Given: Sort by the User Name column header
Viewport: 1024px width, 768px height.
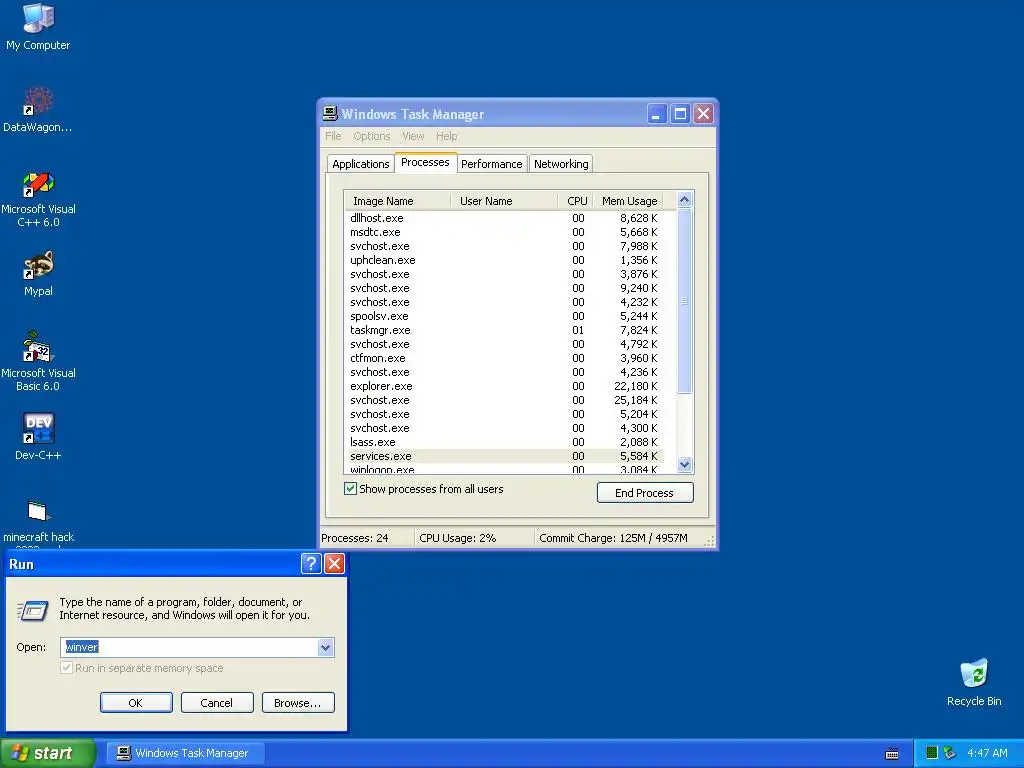Looking at the screenshot, I should click(x=504, y=201).
